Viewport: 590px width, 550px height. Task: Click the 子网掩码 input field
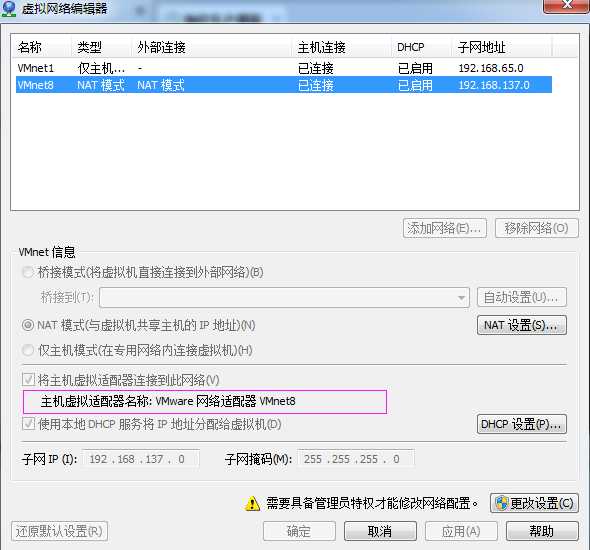356,459
